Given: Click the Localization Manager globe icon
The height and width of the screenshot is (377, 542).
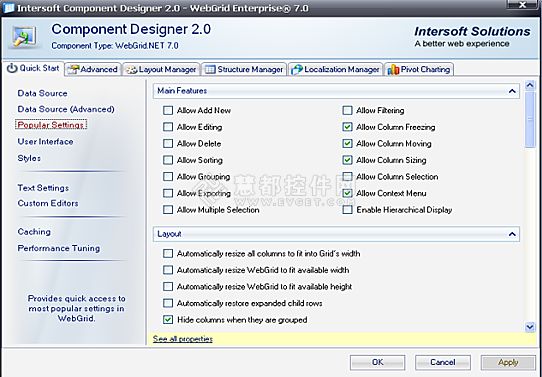Looking at the screenshot, I should point(297,69).
